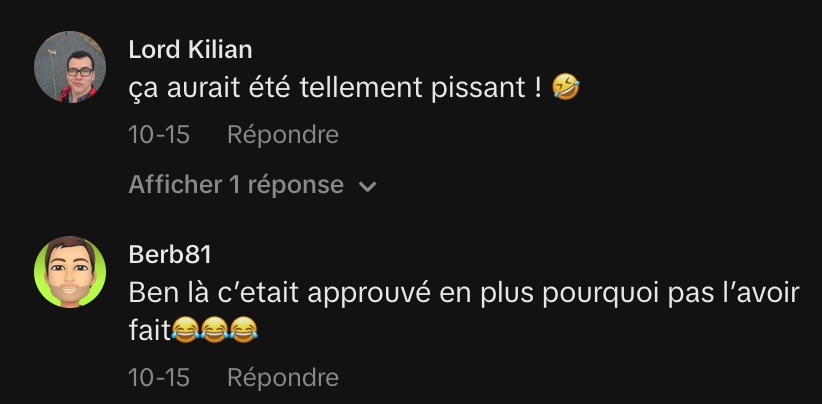Click the middle tears-of-joy emoji in Berb81's comment
The width and height of the screenshot is (822, 404).
pyautogui.click(x=214, y=330)
